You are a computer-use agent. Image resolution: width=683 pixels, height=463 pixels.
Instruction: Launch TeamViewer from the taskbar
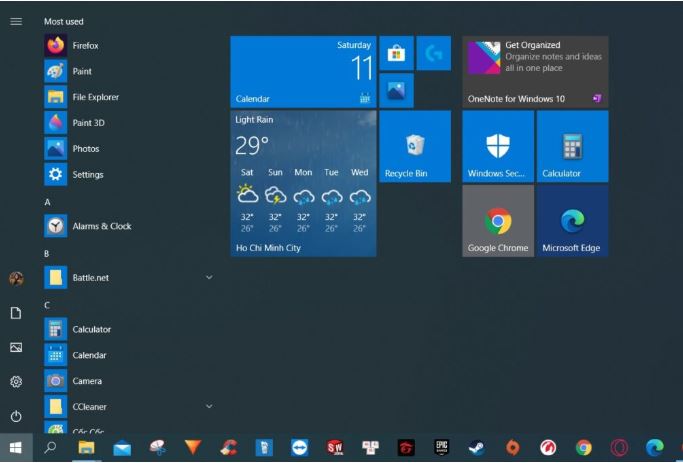click(x=300, y=447)
